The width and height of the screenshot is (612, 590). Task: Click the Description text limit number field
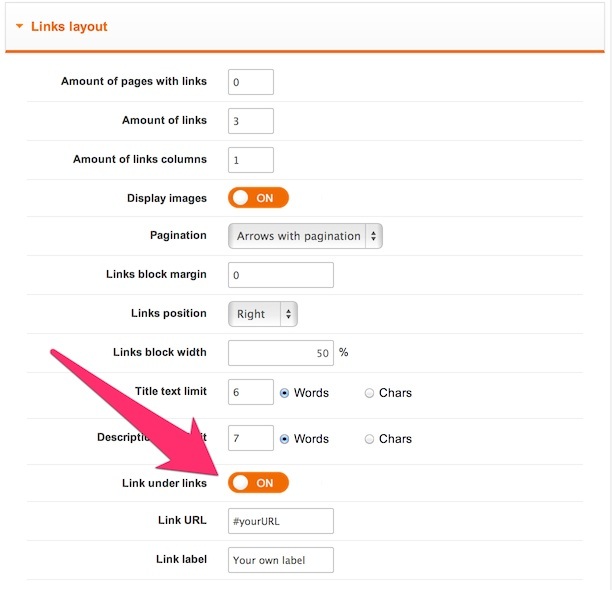251,438
